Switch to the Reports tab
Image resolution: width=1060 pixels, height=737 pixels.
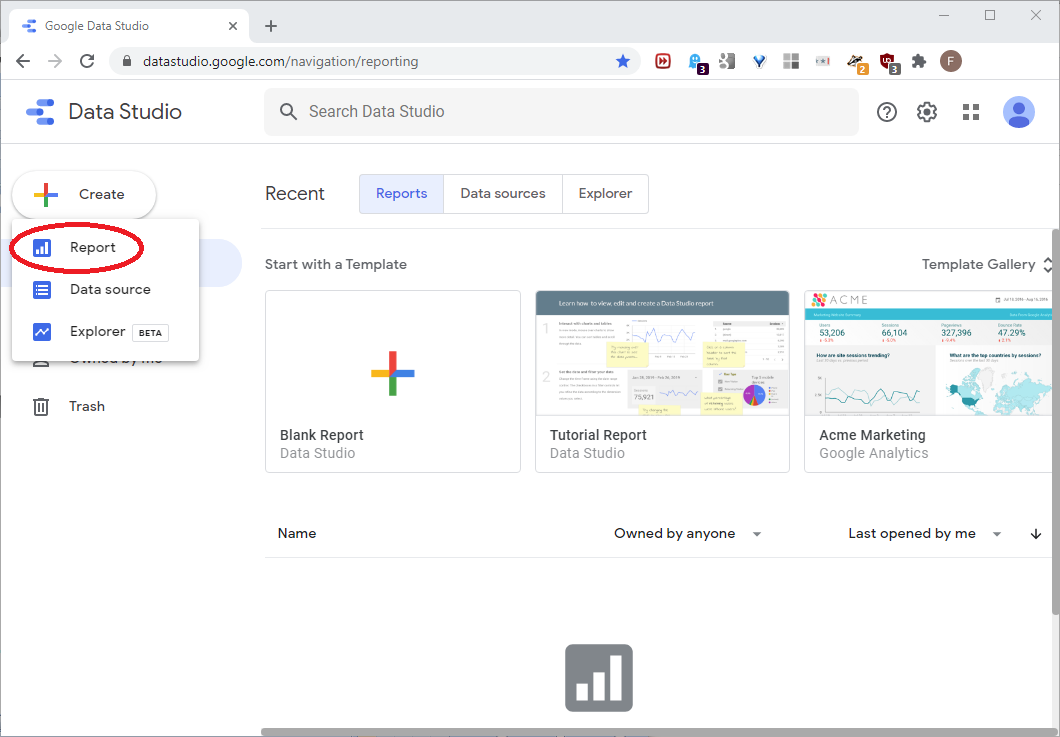tap(402, 194)
